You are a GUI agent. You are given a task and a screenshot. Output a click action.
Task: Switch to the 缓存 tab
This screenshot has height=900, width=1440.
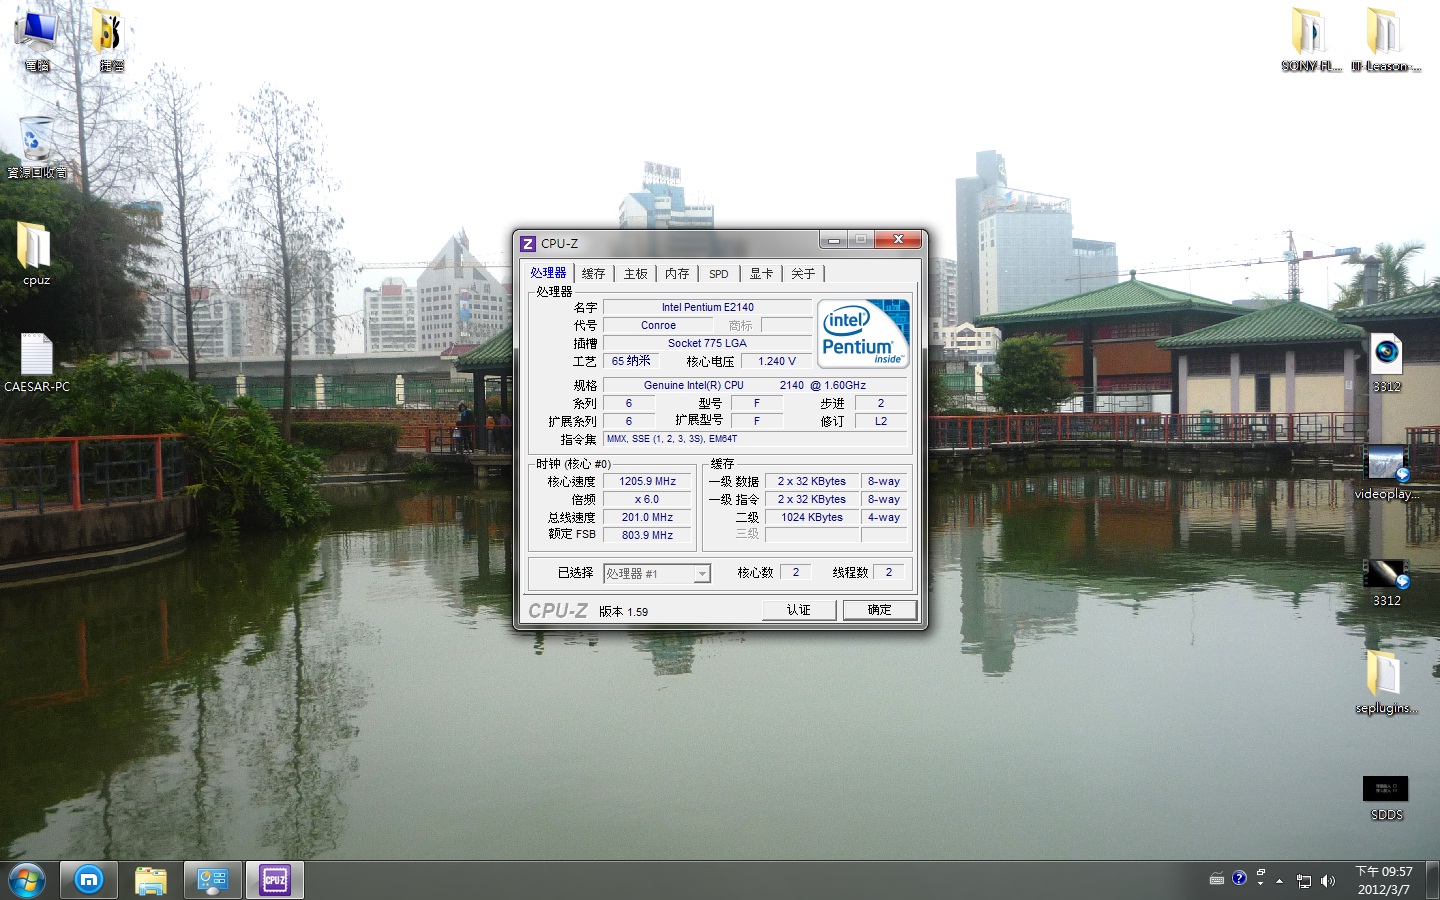[x=593, y=273]
